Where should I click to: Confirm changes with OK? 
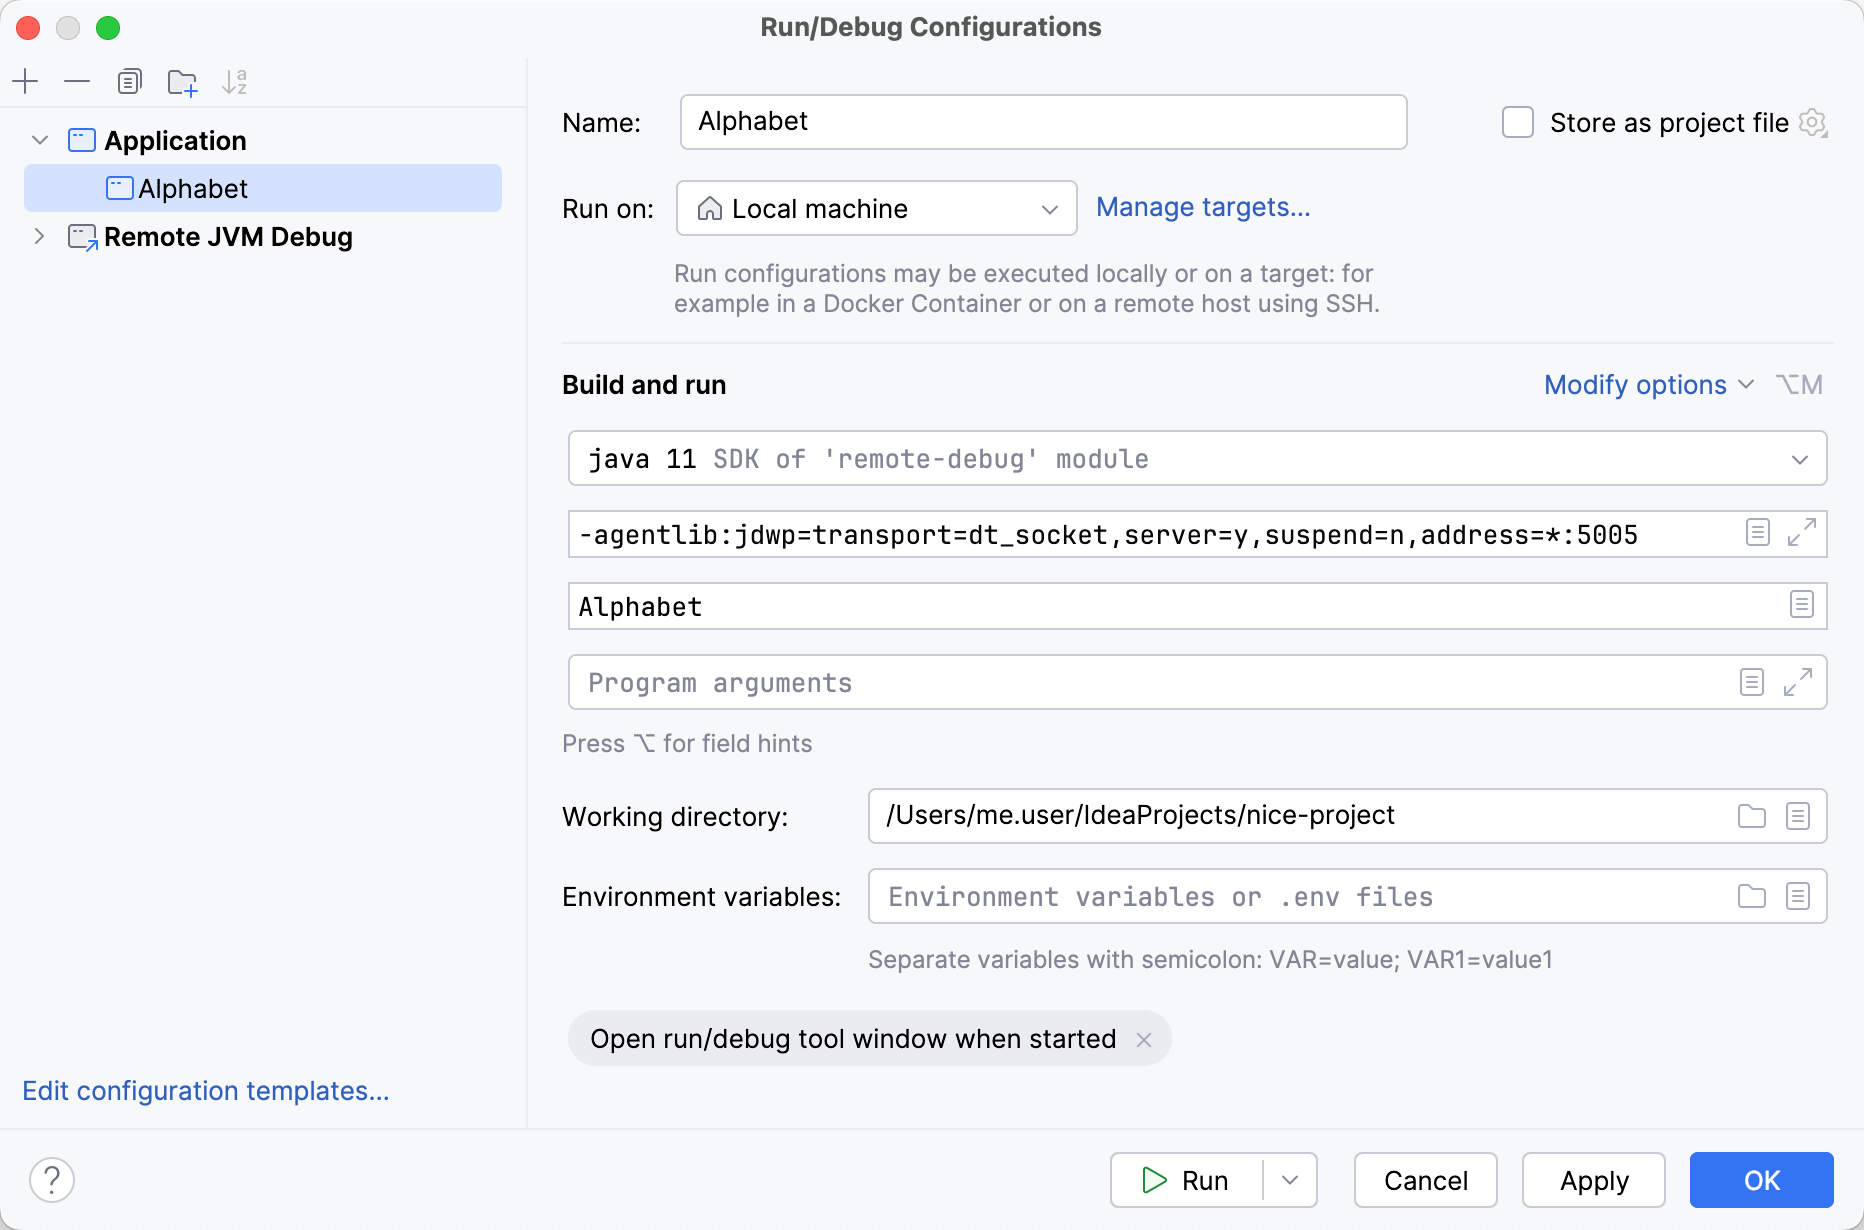point(1761,1180)
